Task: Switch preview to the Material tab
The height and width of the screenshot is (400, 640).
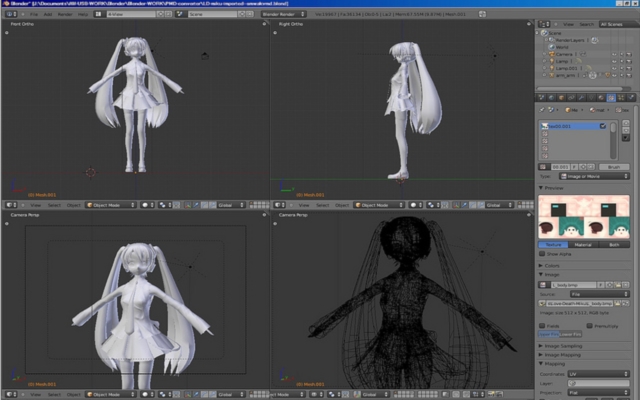Action: [583, 245]
